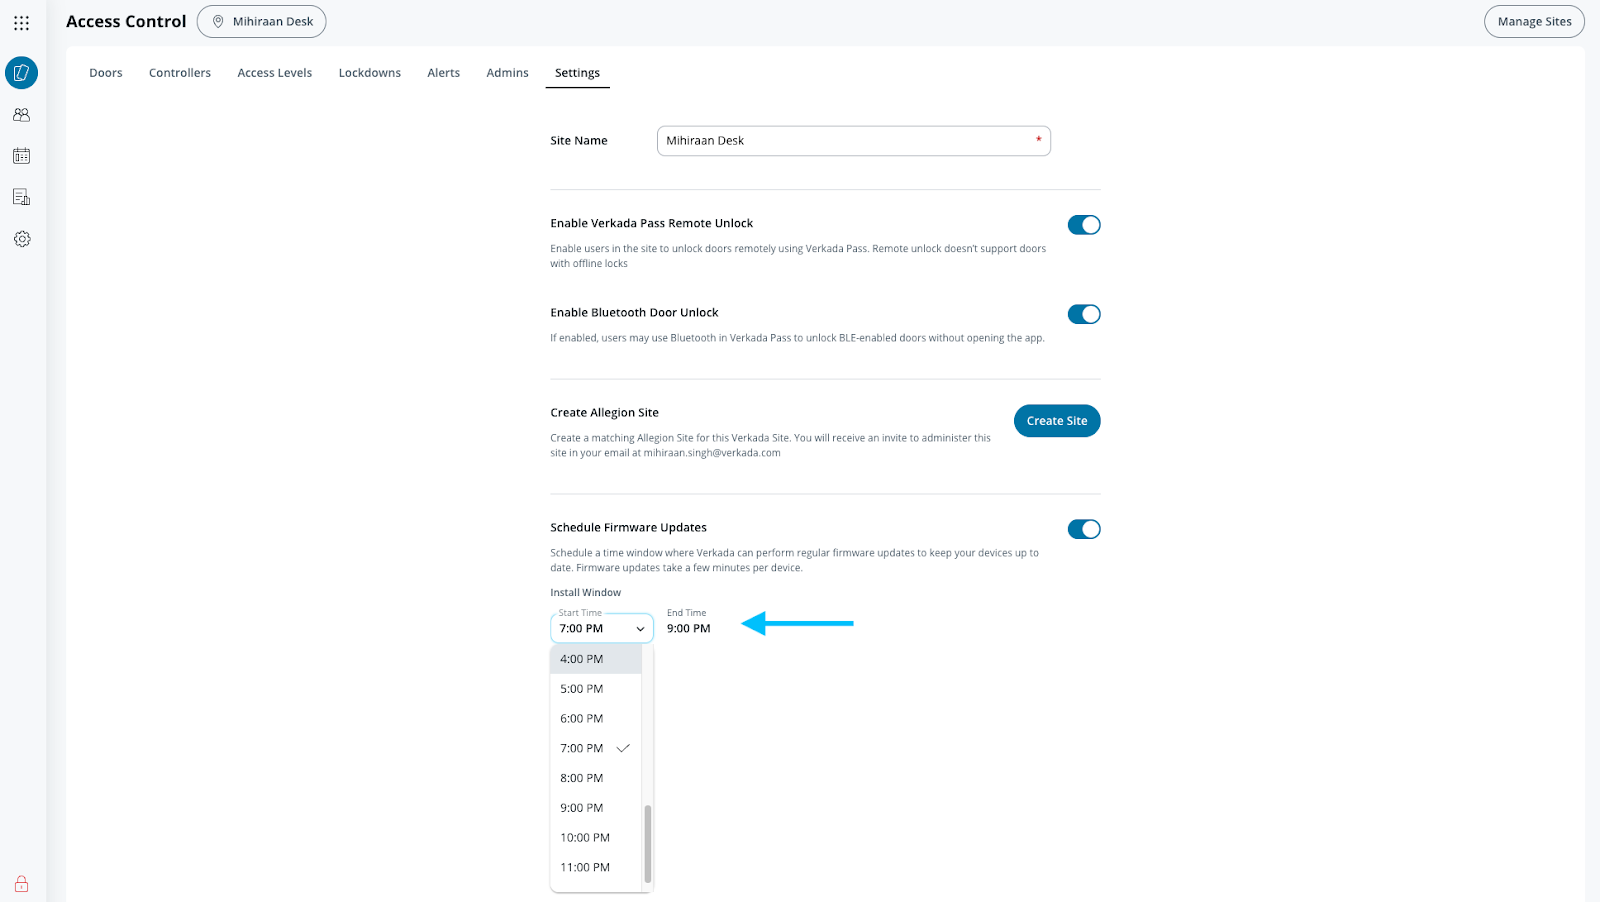Click the Create Site button
This screenshot has height=902, width=1600.
click(1056, 421)
